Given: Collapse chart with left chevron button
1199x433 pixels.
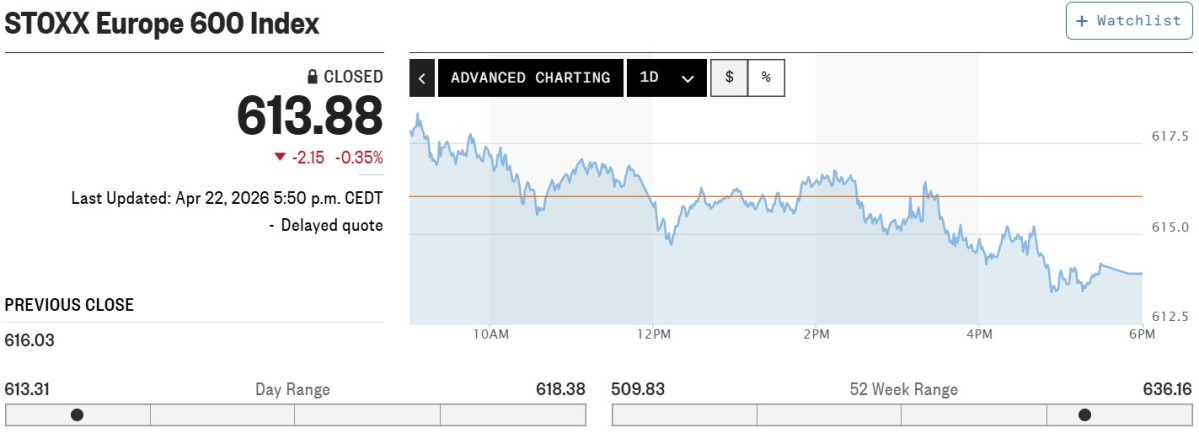Looking at the screenshot, I should point(422,78).
